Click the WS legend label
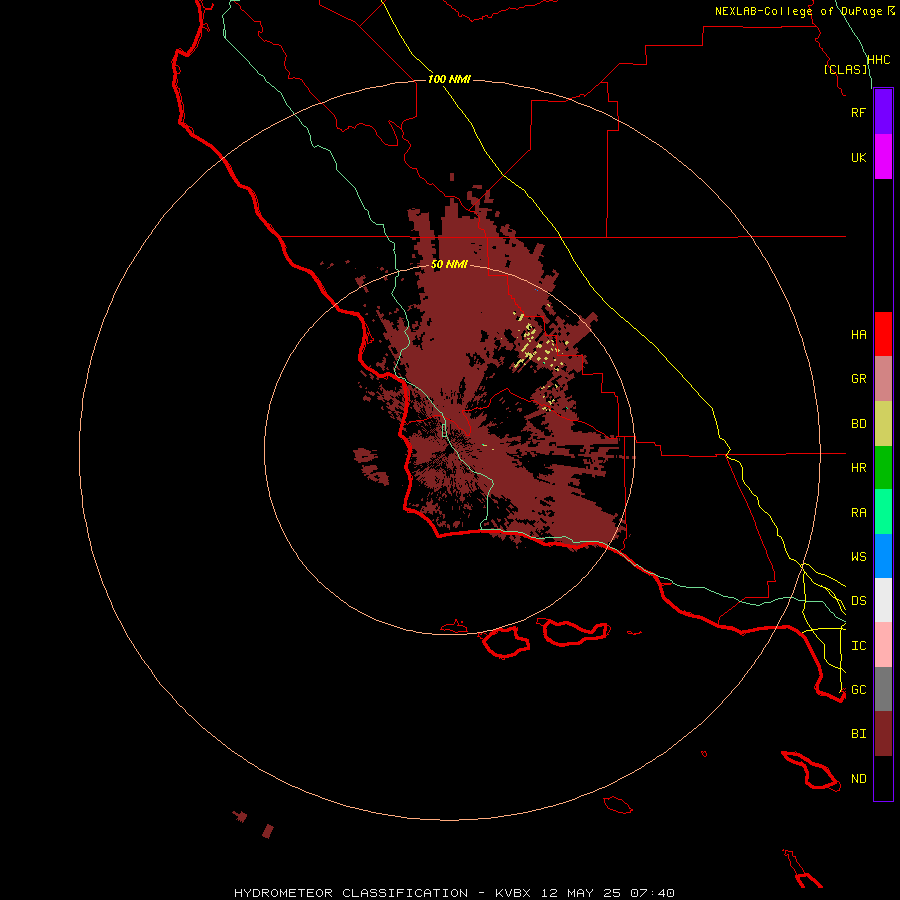900x900 pixels. (858, 557)
